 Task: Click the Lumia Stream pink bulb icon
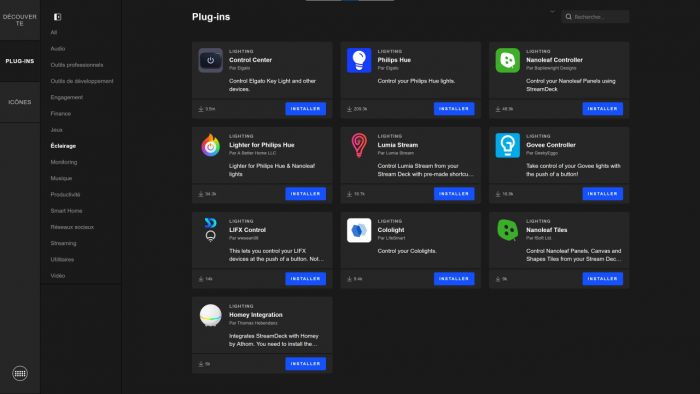(x=359, y=145)
